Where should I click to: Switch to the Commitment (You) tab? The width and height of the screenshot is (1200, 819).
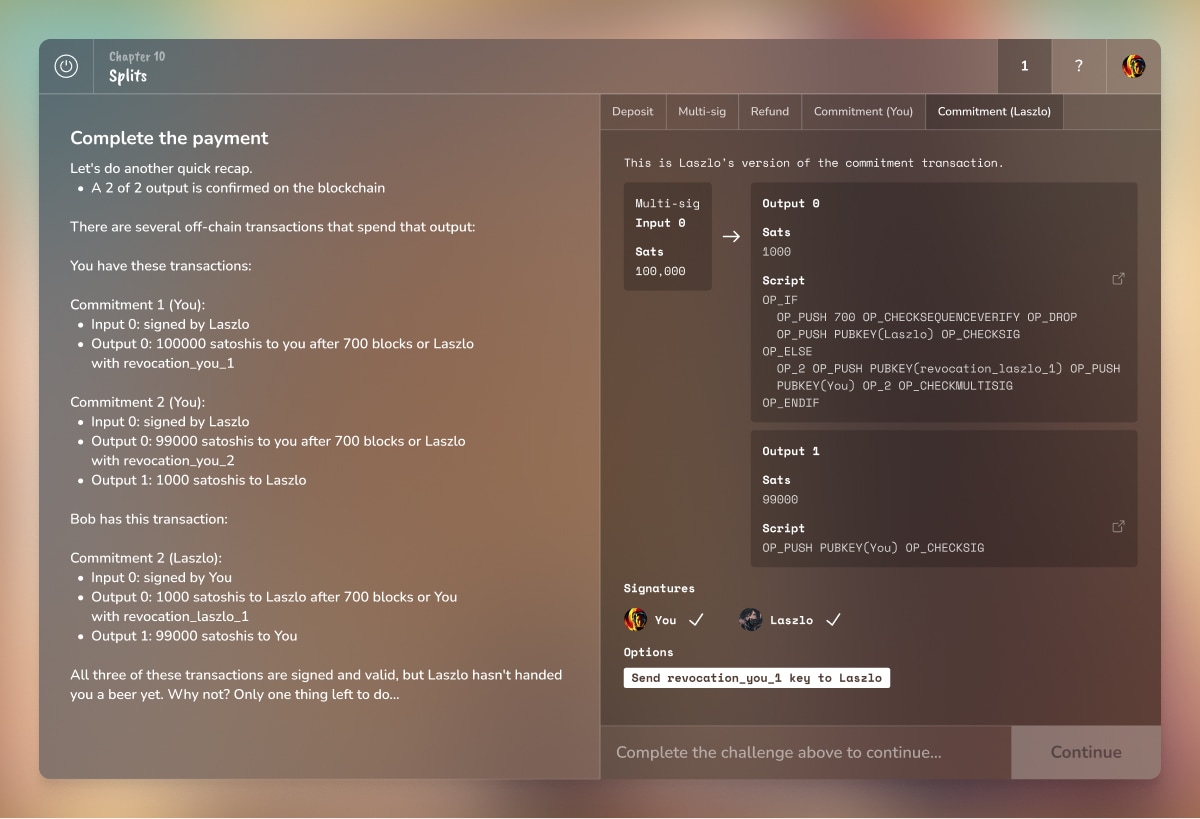pyautogui.click(x=863, y=111)
